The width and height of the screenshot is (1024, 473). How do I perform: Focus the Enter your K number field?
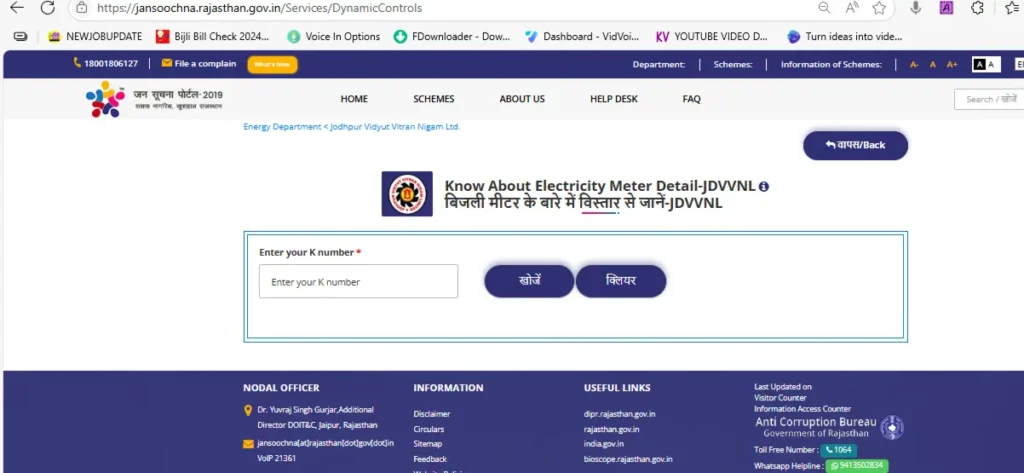pos(358,282)
